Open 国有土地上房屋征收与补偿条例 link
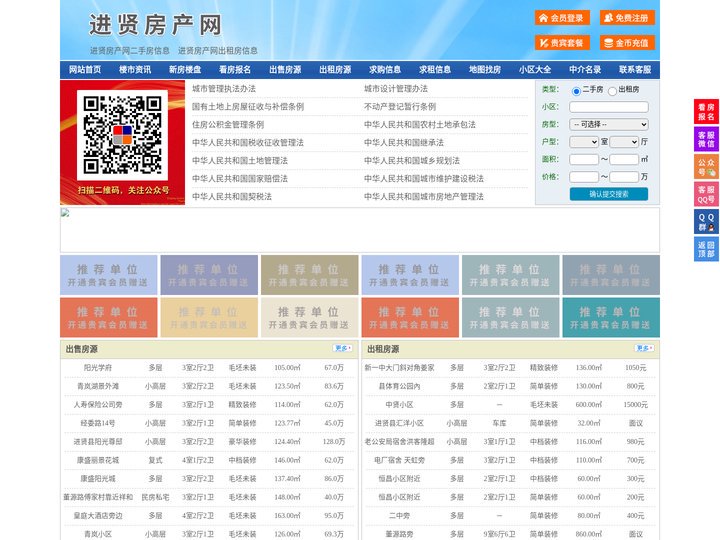This screenshot has width=720, height=540. [248, 107]
